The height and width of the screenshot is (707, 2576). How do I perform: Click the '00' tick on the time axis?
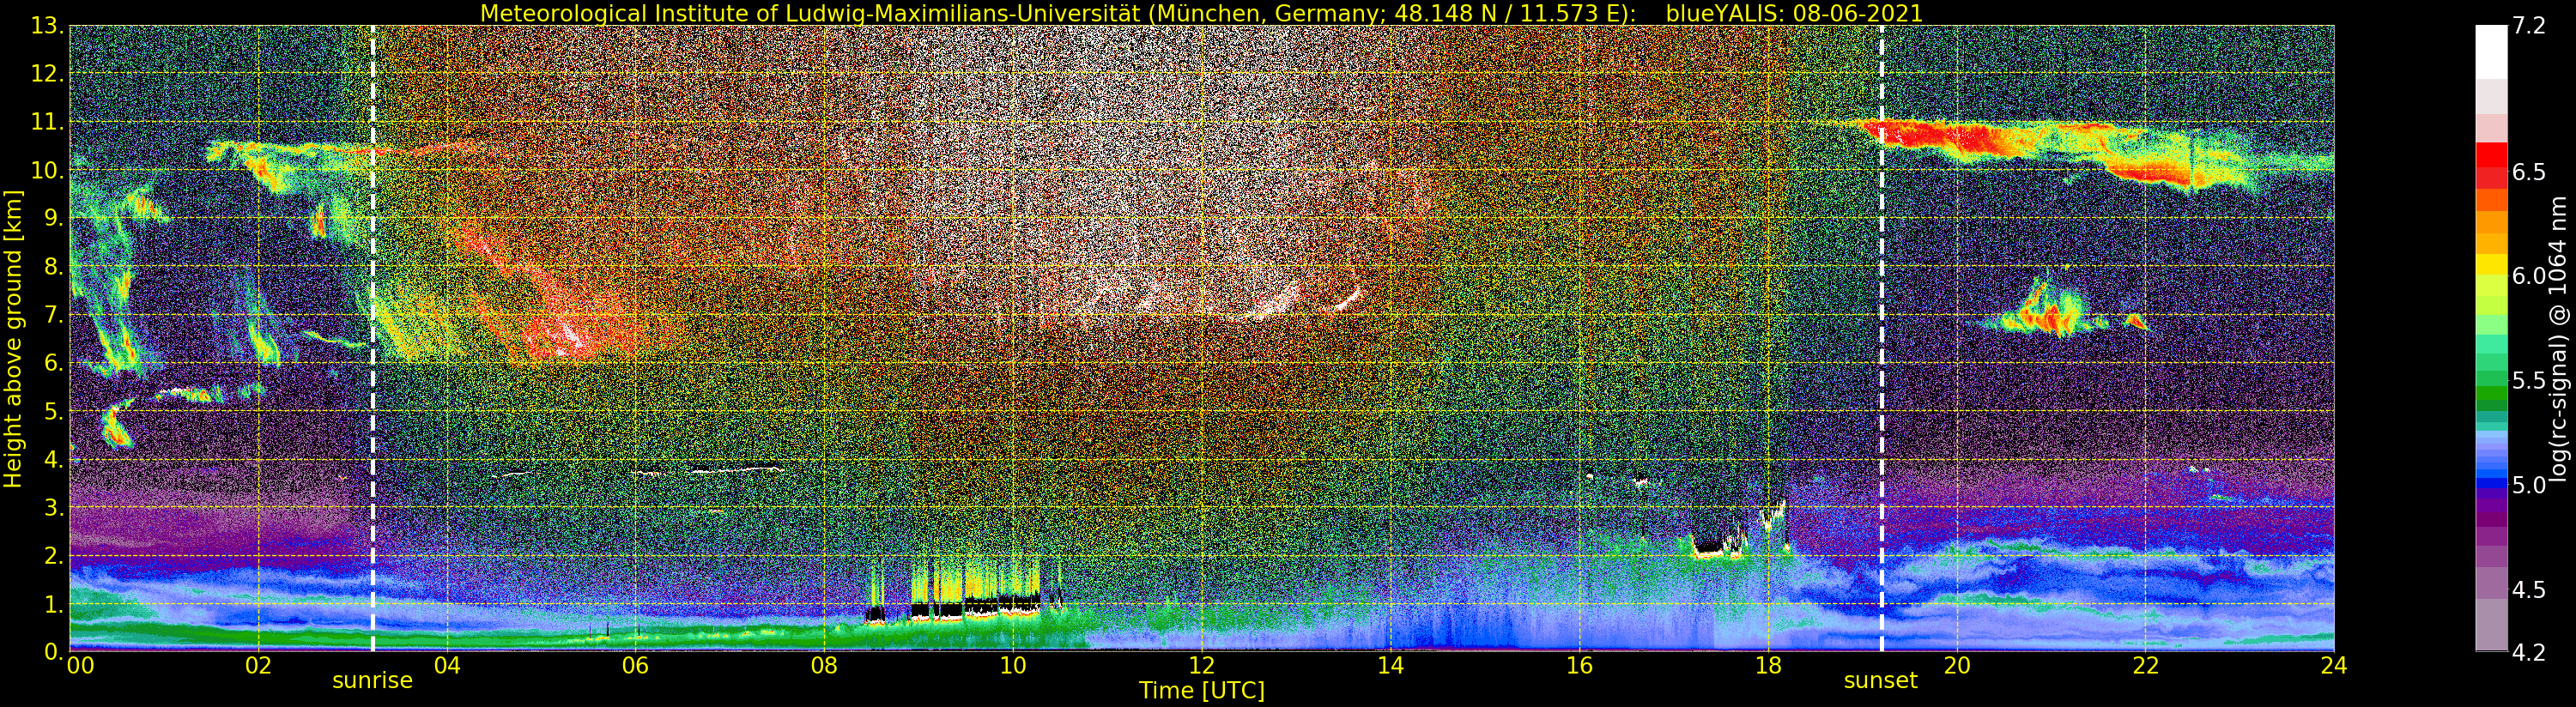point(80,665)
